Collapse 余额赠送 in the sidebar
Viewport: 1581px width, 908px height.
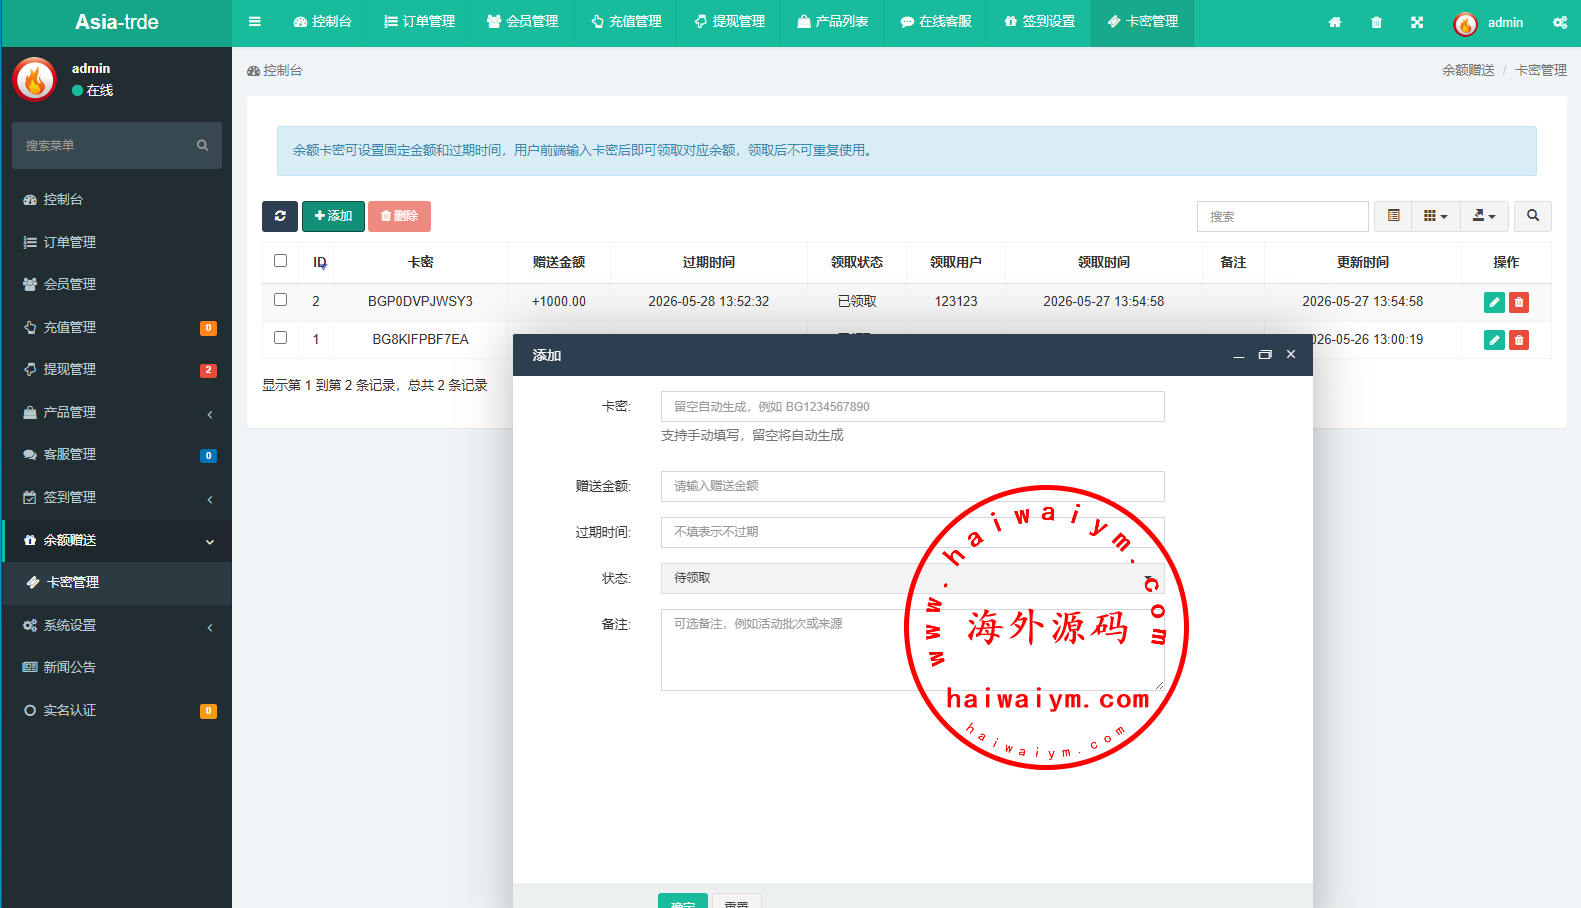pyautogui.click(x=117, y=540)
